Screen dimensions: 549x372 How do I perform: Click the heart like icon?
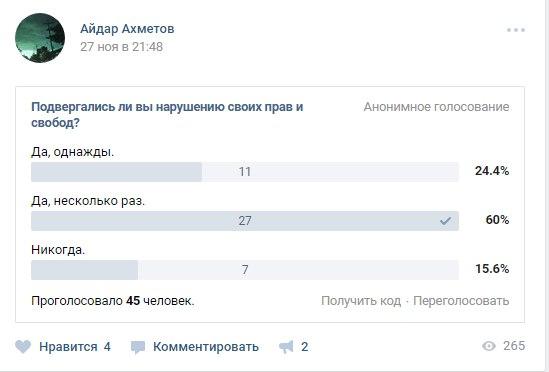click(x=23, y=347)
